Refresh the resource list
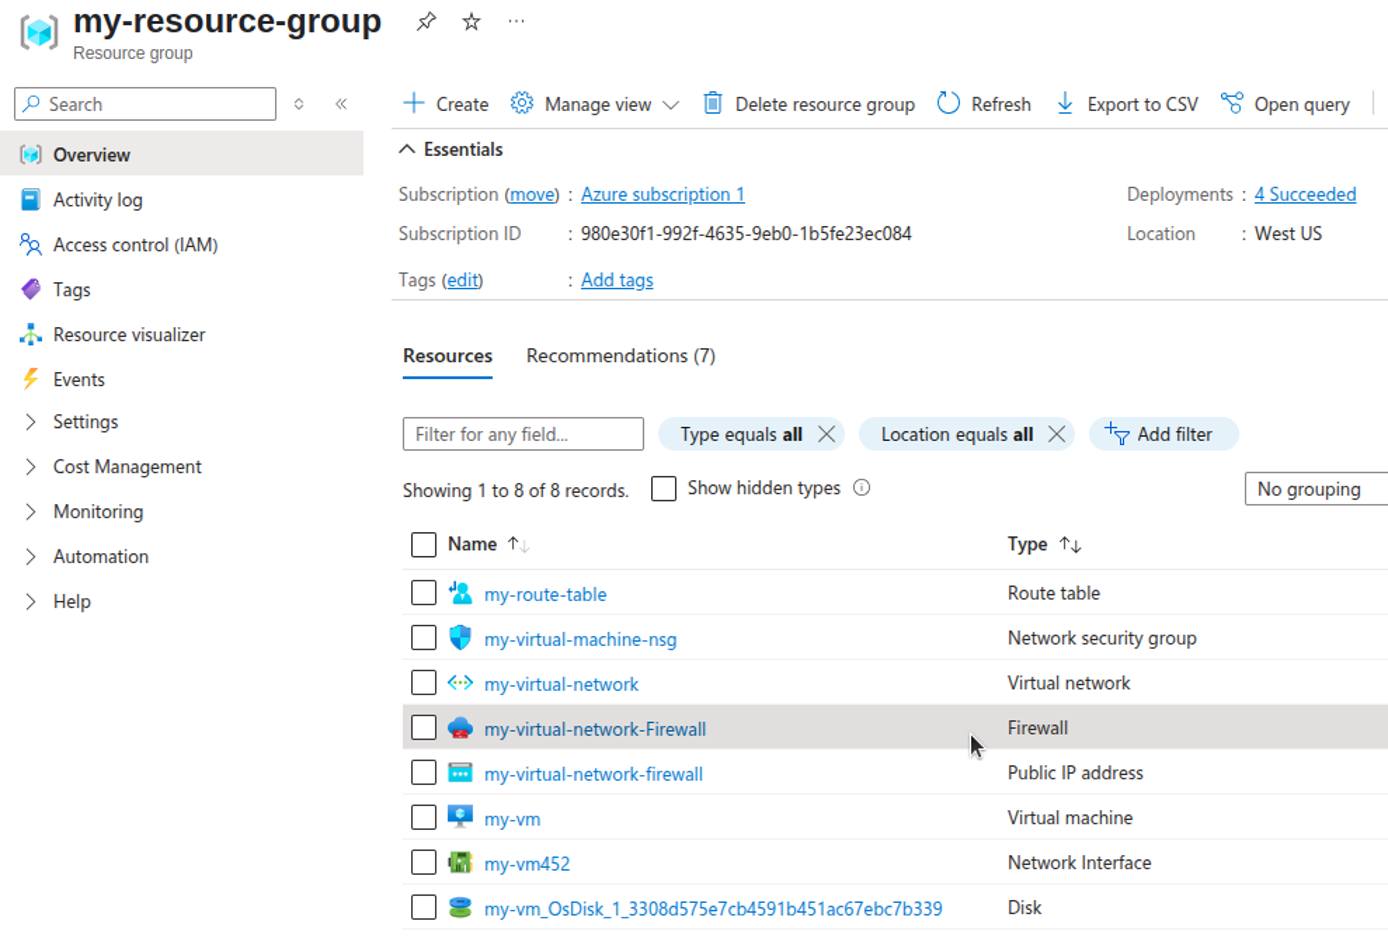Viewport: 1388px width, 945px height. (x=983, y=103)
